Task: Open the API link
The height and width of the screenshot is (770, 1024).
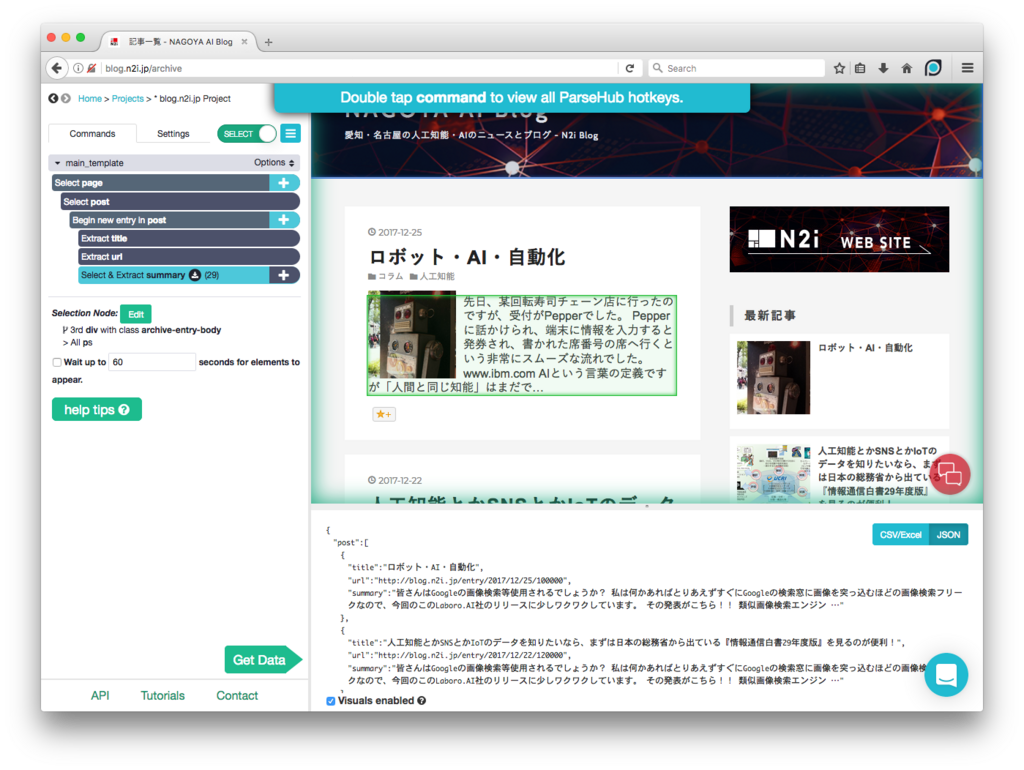Action: 100,696
